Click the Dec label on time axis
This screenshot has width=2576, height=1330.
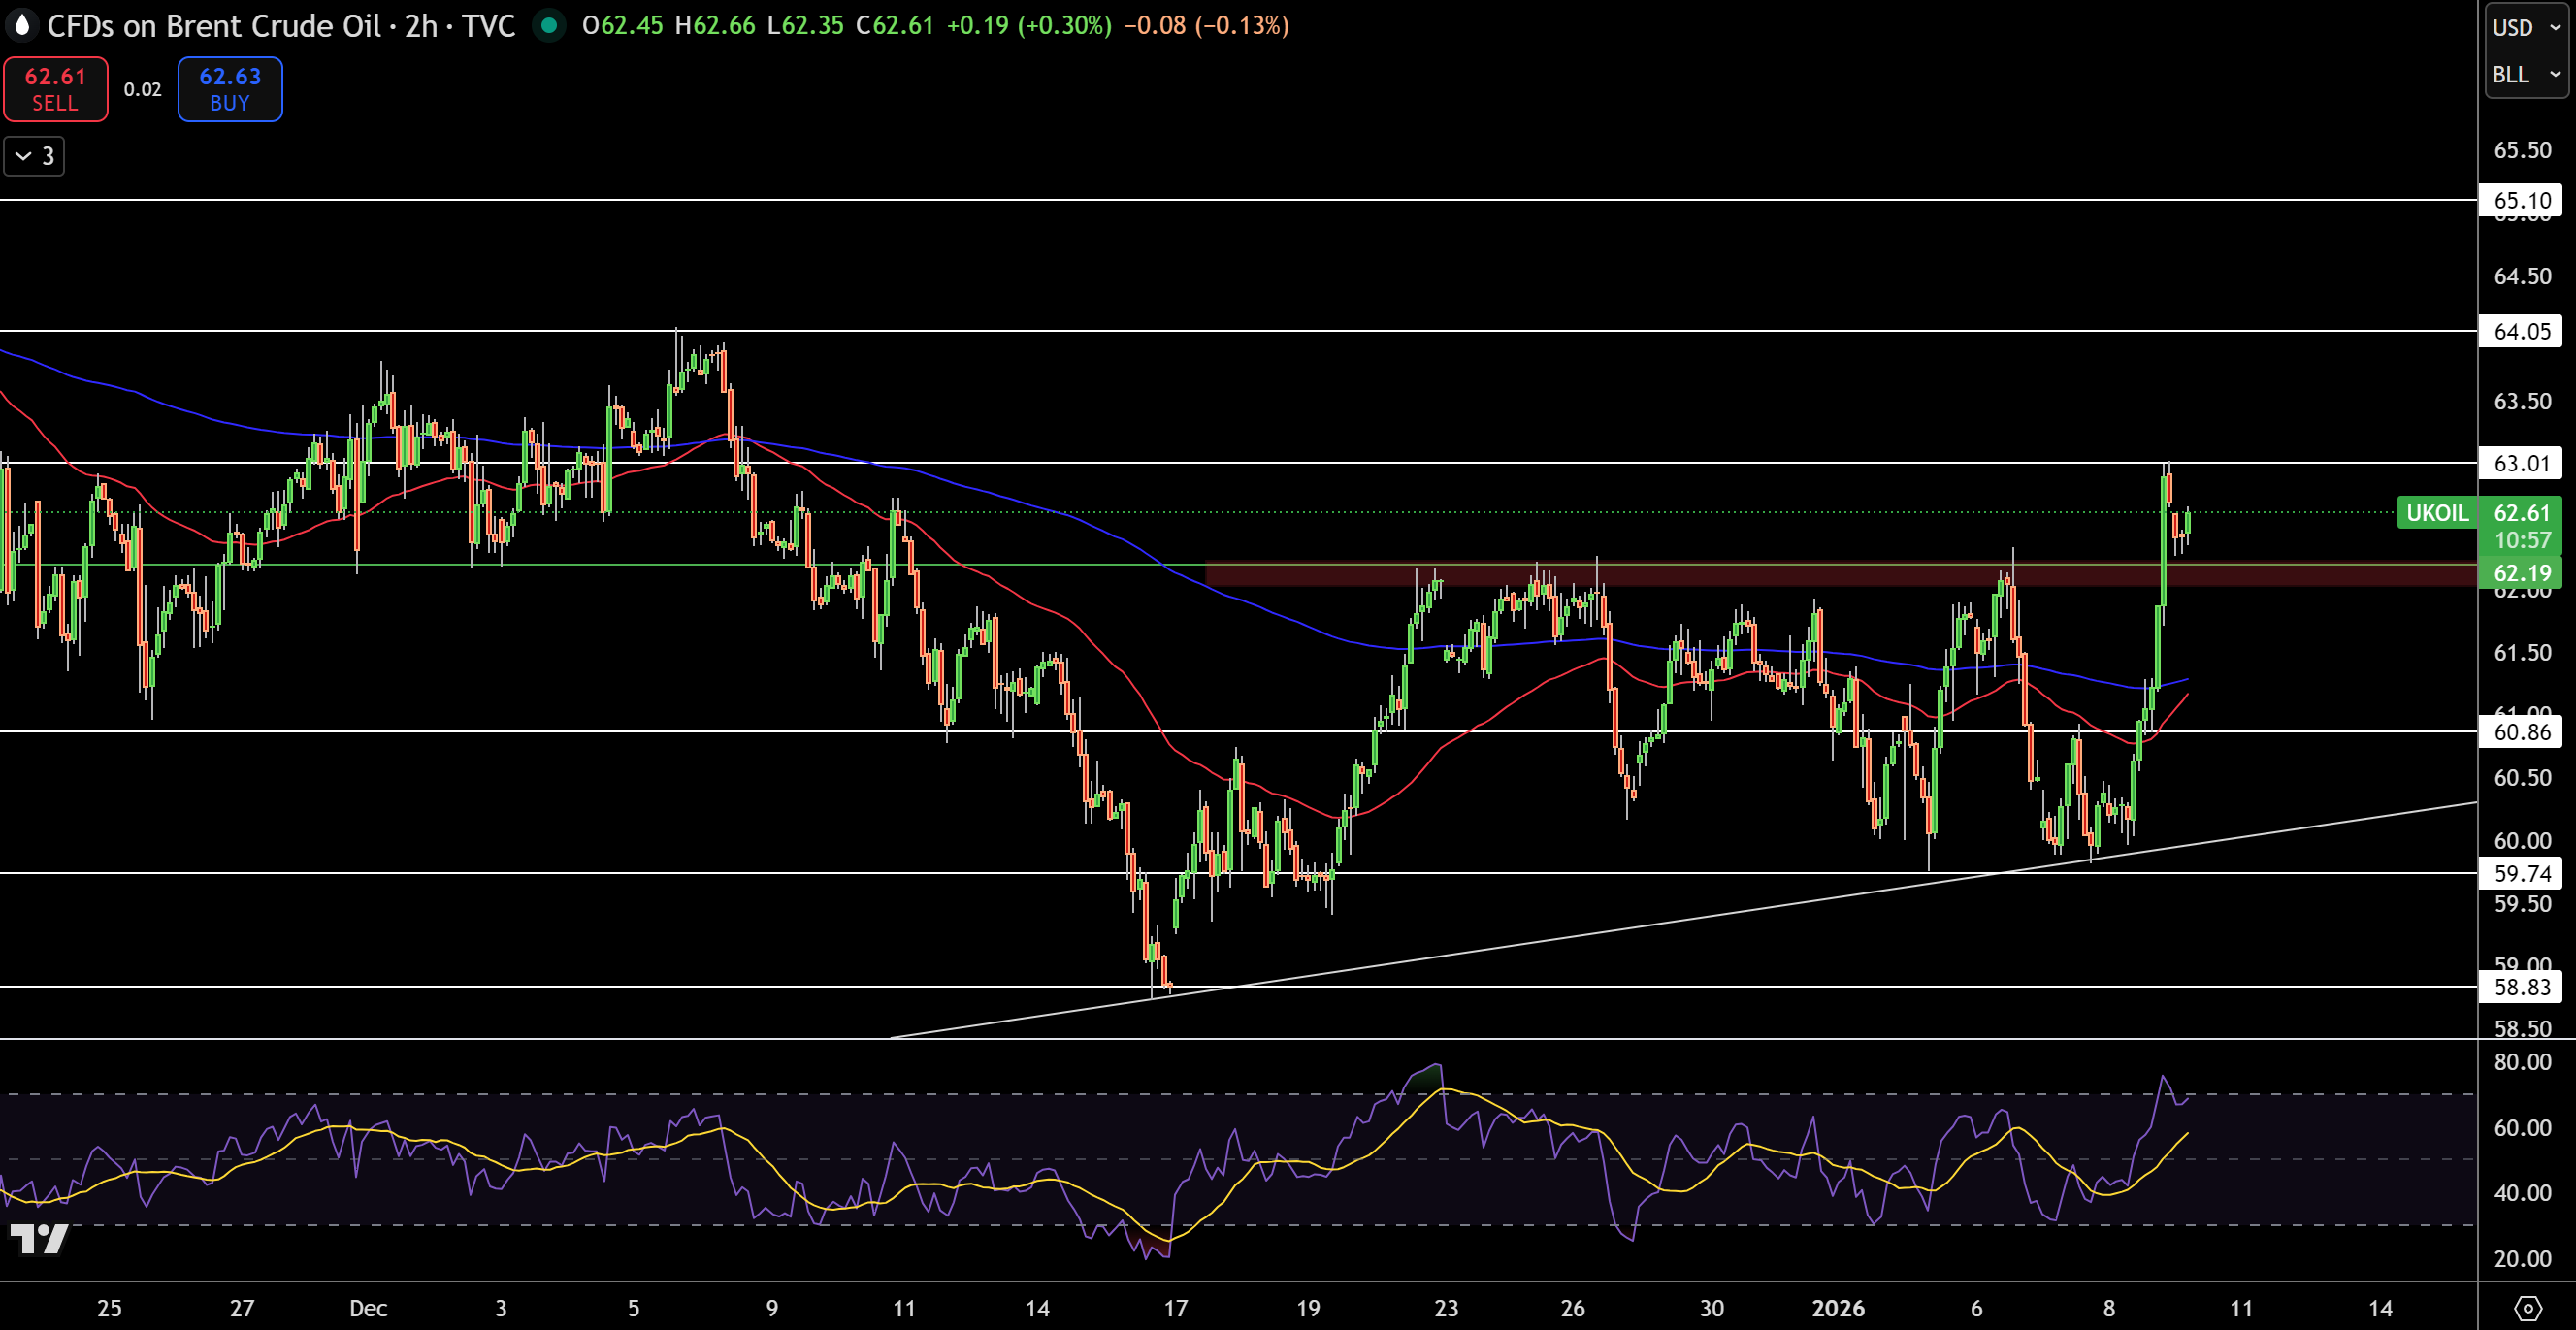click(x=368, y=1308)
